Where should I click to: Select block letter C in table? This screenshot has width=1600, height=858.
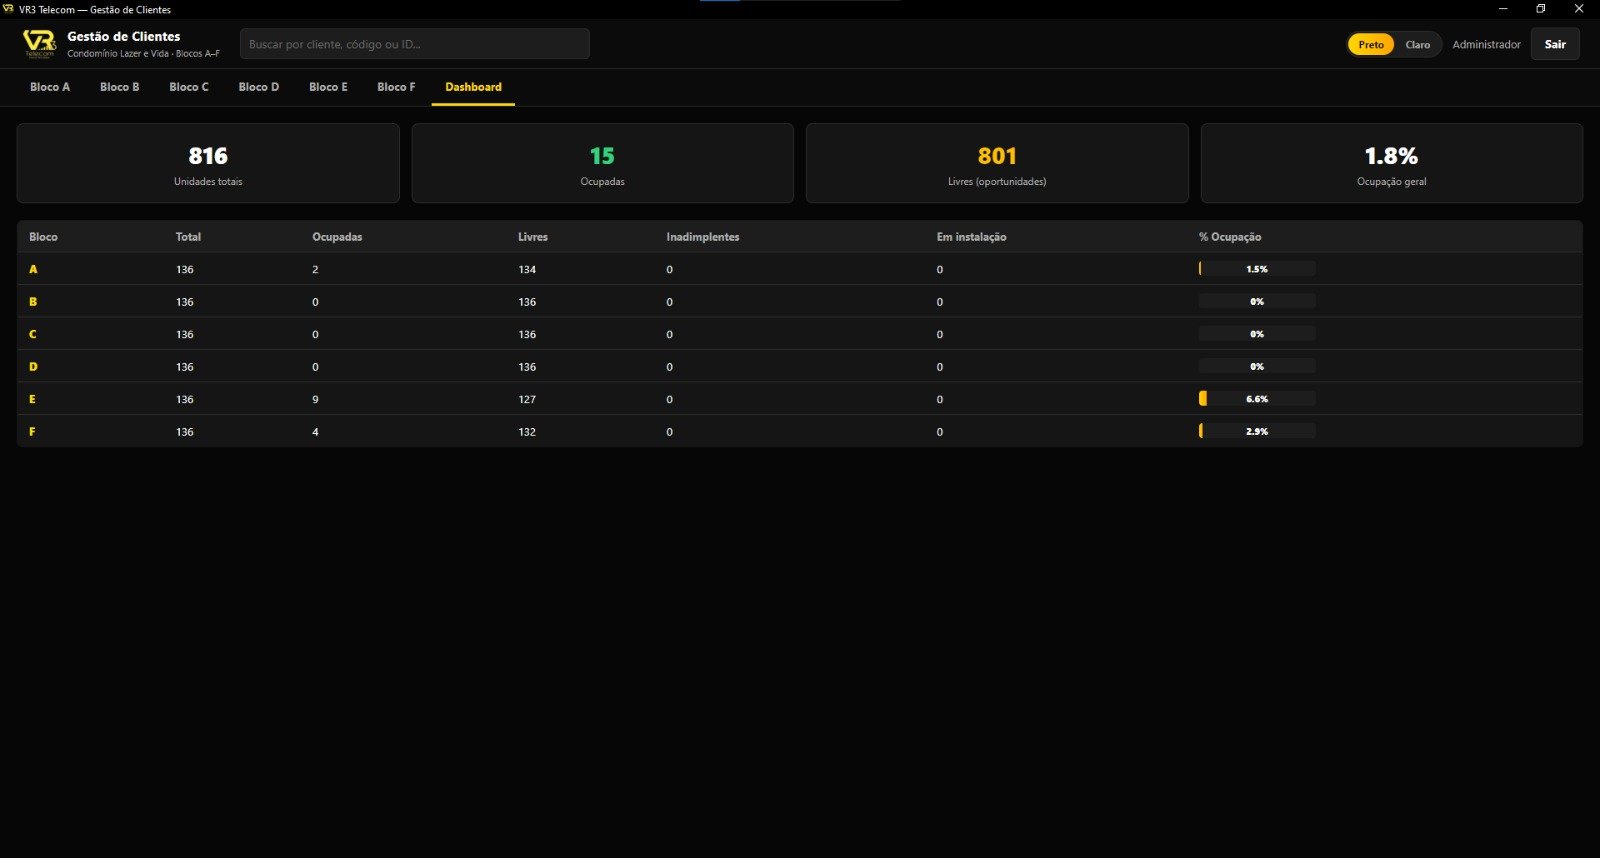pyautogui.click(x=33, y=334)
